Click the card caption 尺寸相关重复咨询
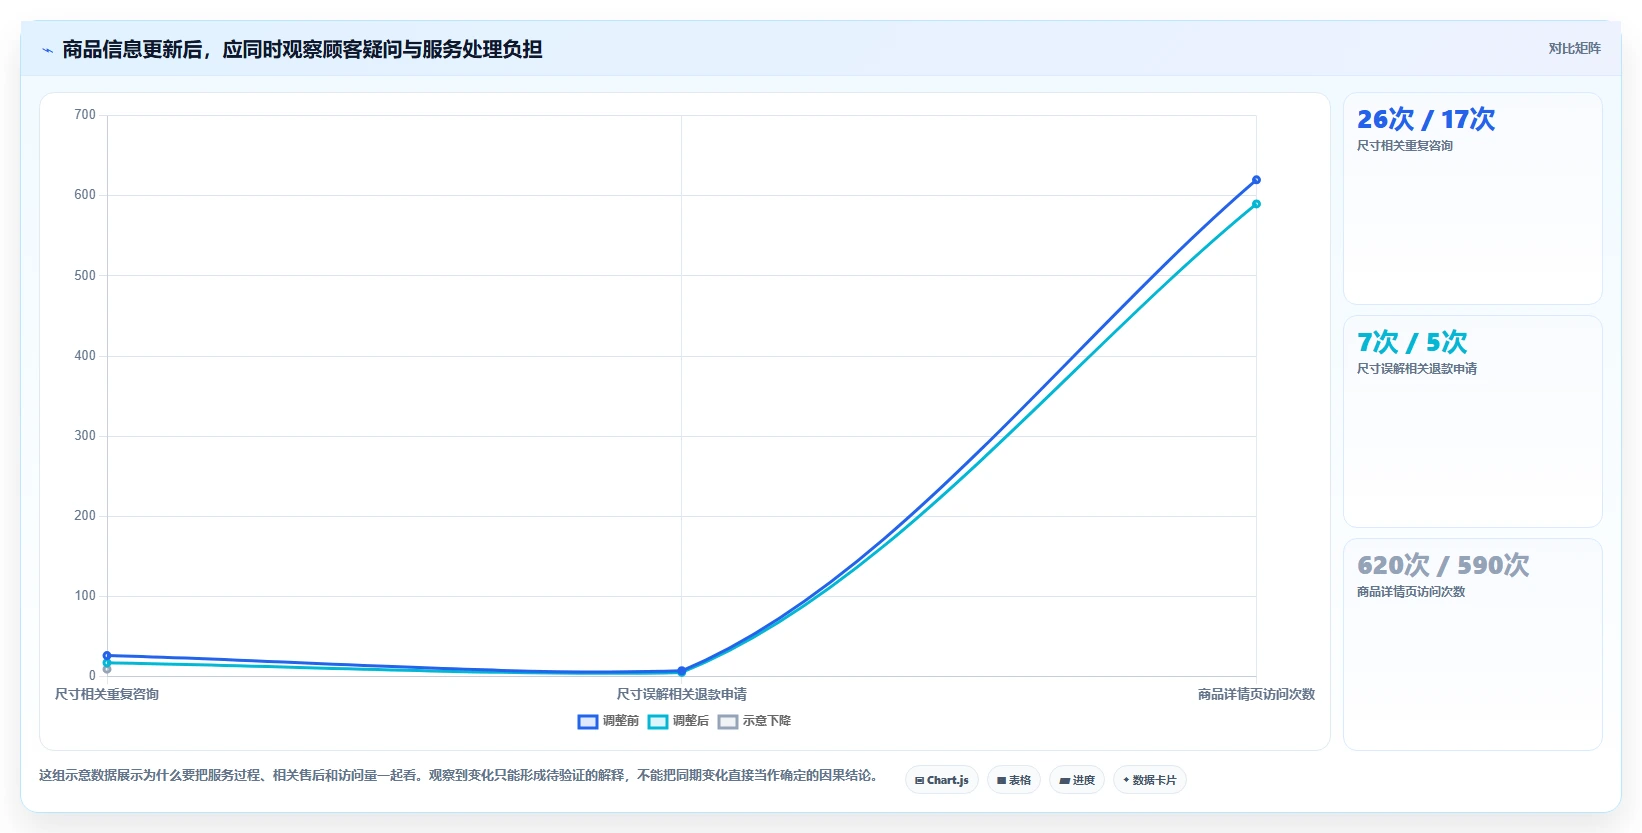1642x833 pixels. click(1404, 146)
